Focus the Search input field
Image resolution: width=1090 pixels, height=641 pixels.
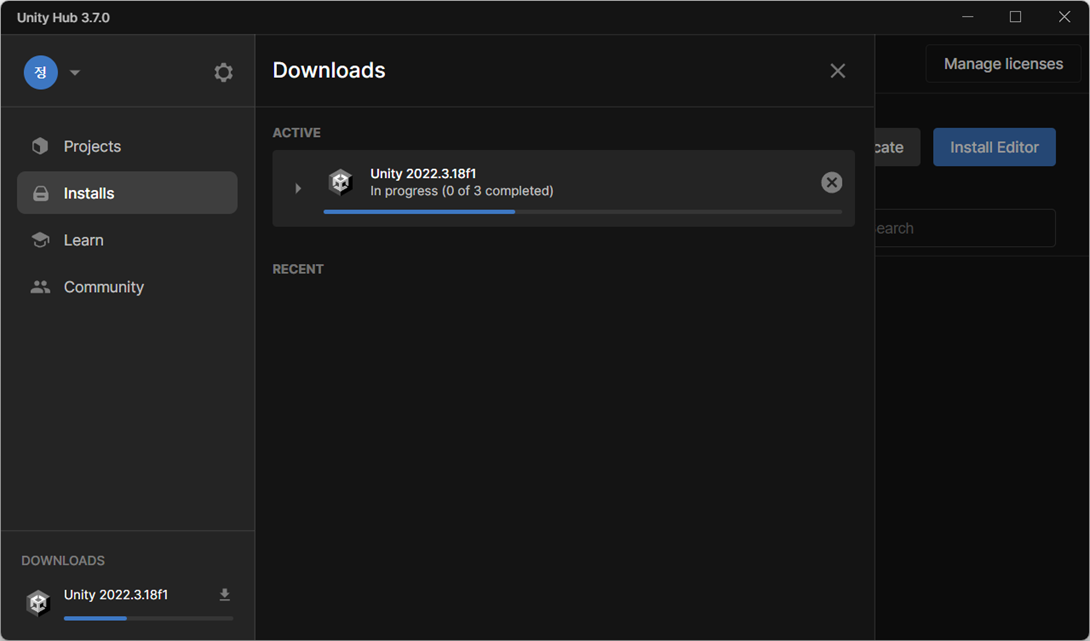click(965, 228)
